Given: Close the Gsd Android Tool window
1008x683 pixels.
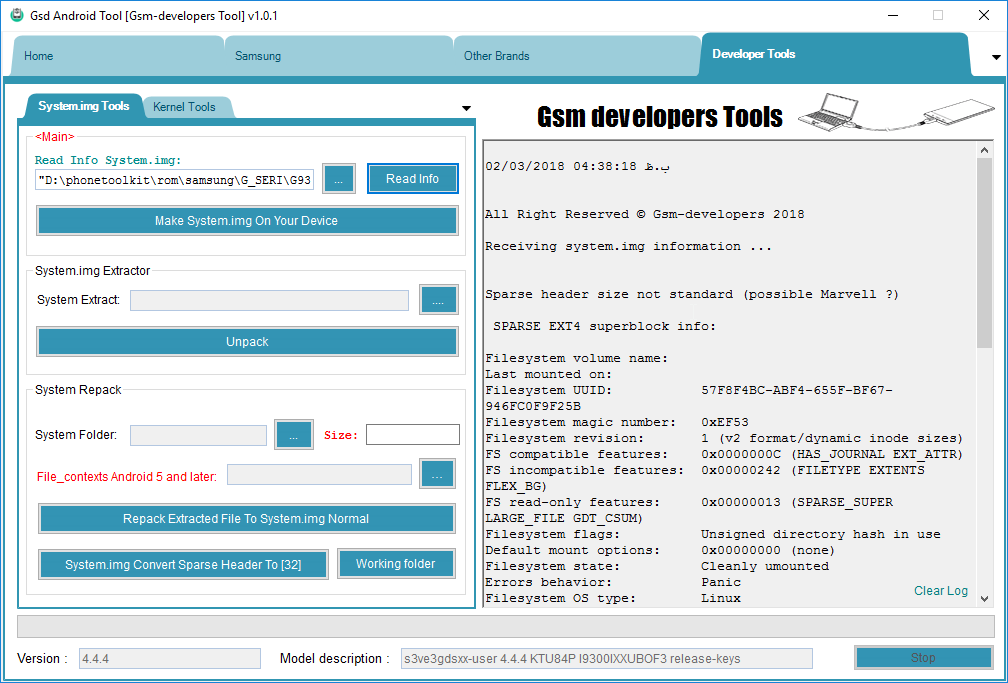Looking at the screenshot, I should coord(984,15).
